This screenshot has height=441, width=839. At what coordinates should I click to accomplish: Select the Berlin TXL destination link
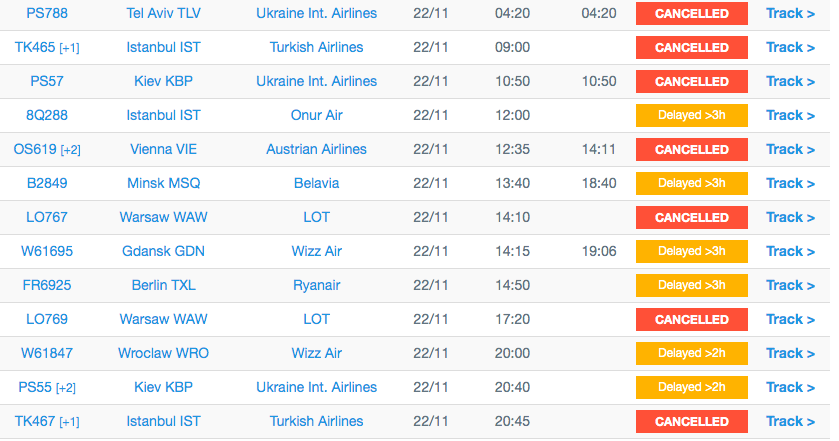point(163,285)
